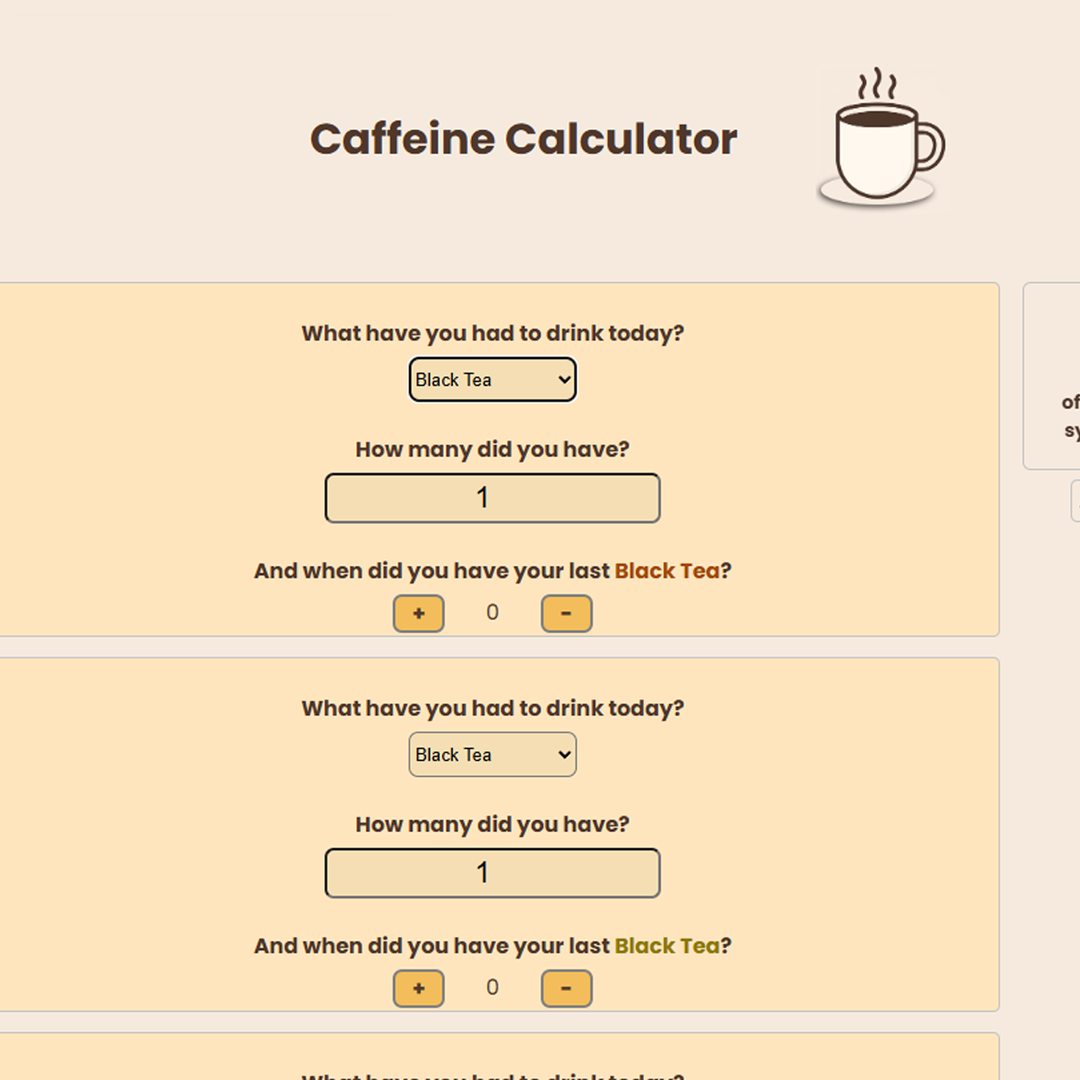The height and width of the screenshot is (1080, 1080).
Task: Click the plus button in the first card
Action: pyautogui.click(x=419, y=613)
